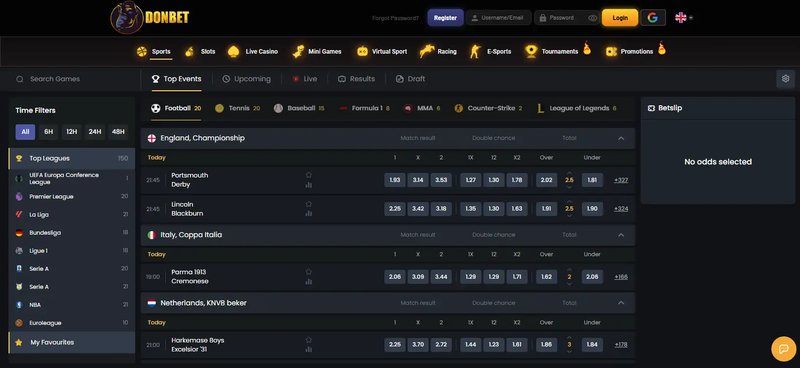This screenshot has width=800, height=368.
Task: Open Tournaments page
Action: [558, 51]
